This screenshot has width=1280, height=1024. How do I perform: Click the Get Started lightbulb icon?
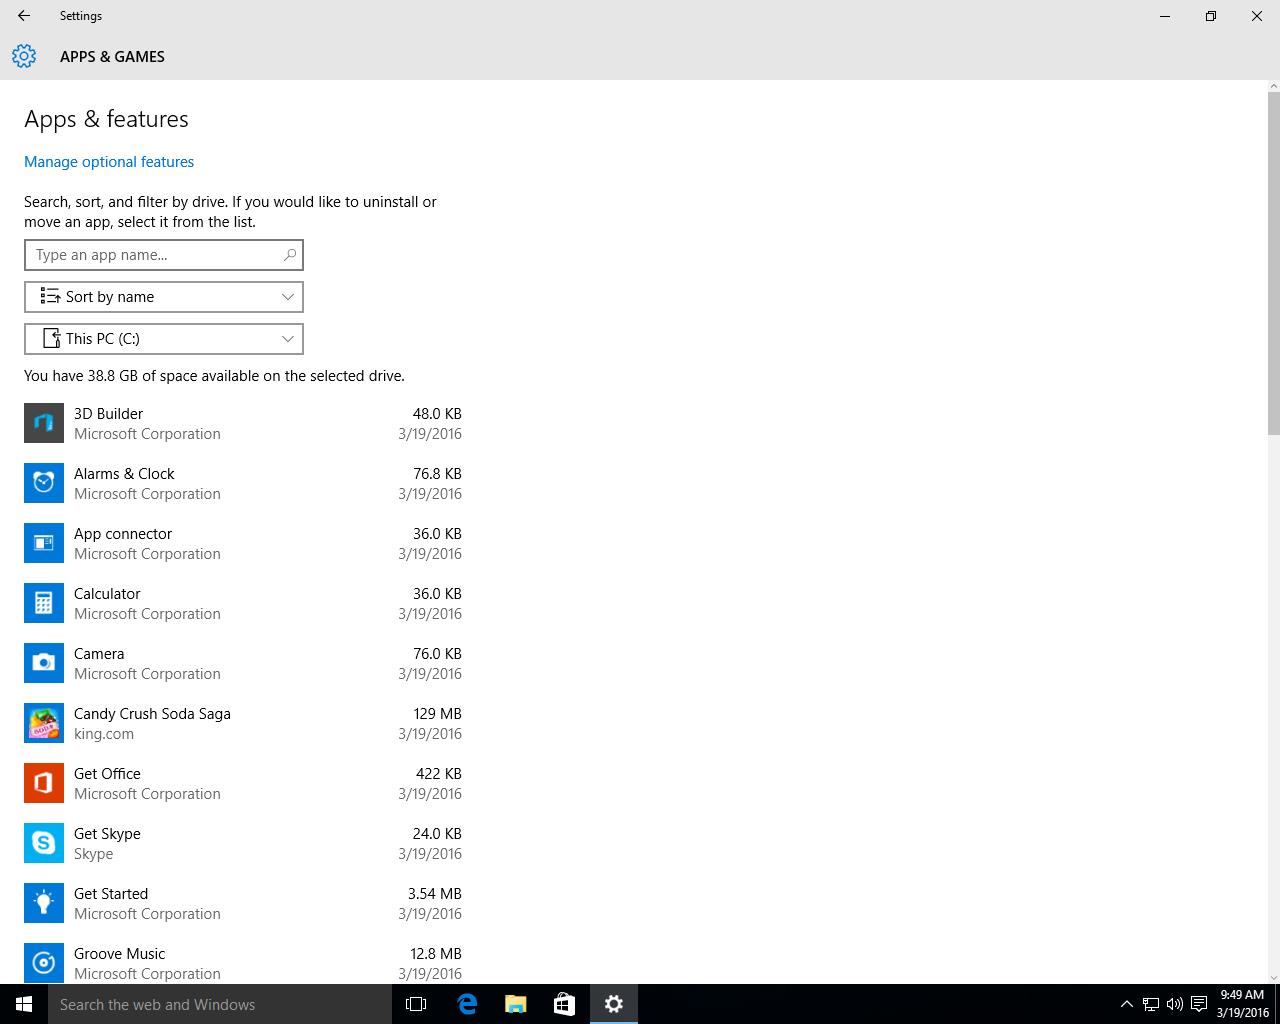click(44, 903)
